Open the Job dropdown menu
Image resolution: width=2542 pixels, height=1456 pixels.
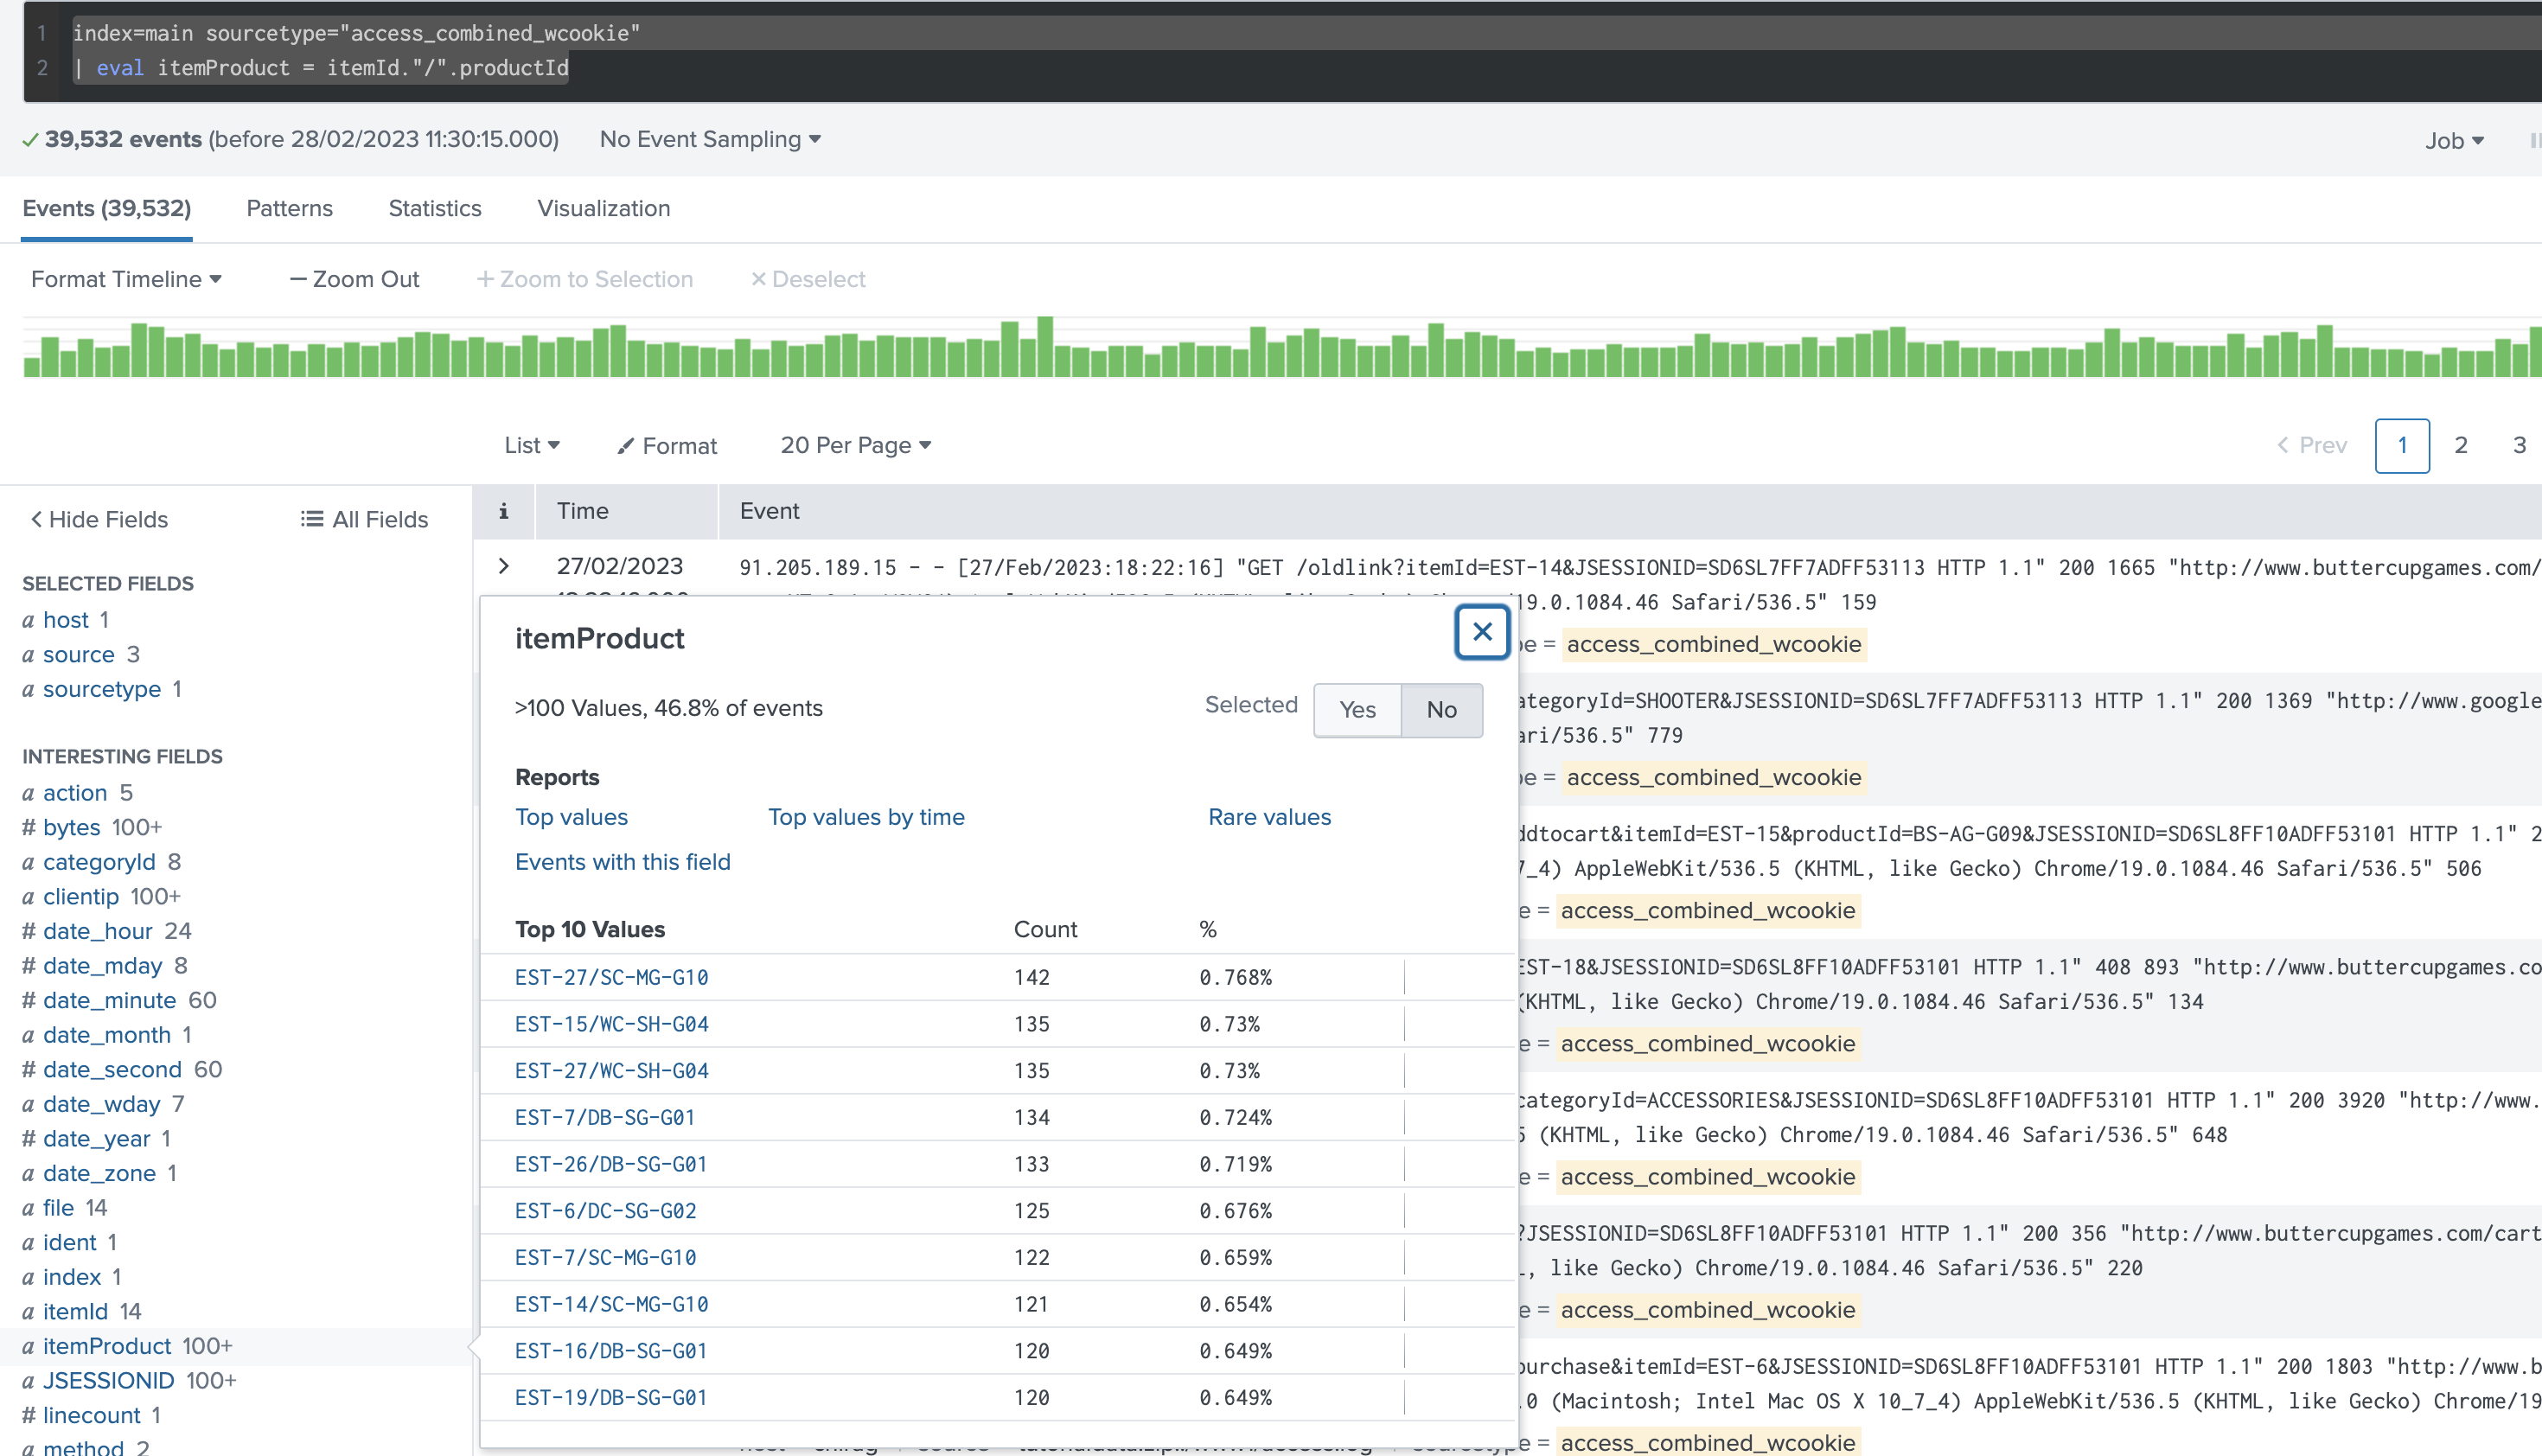(x=2453, y=141)
